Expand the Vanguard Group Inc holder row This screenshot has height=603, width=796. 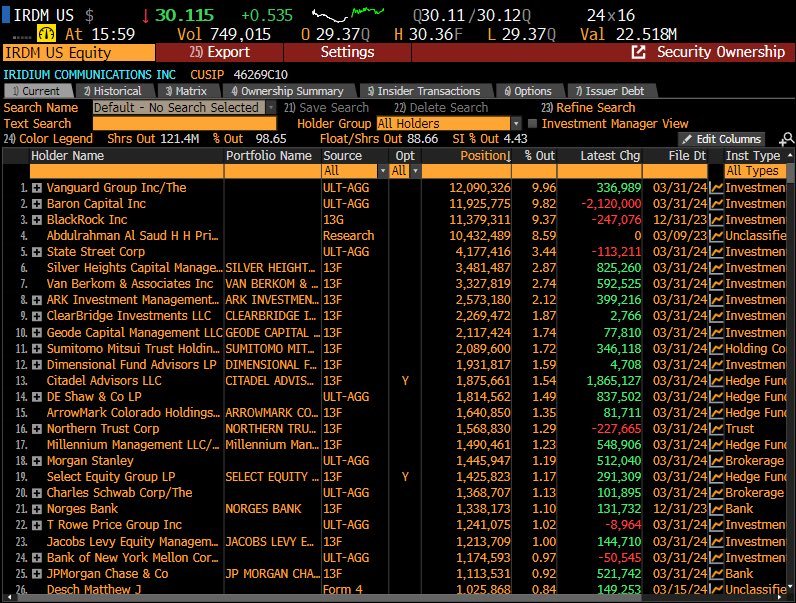(x=37, y=188)
